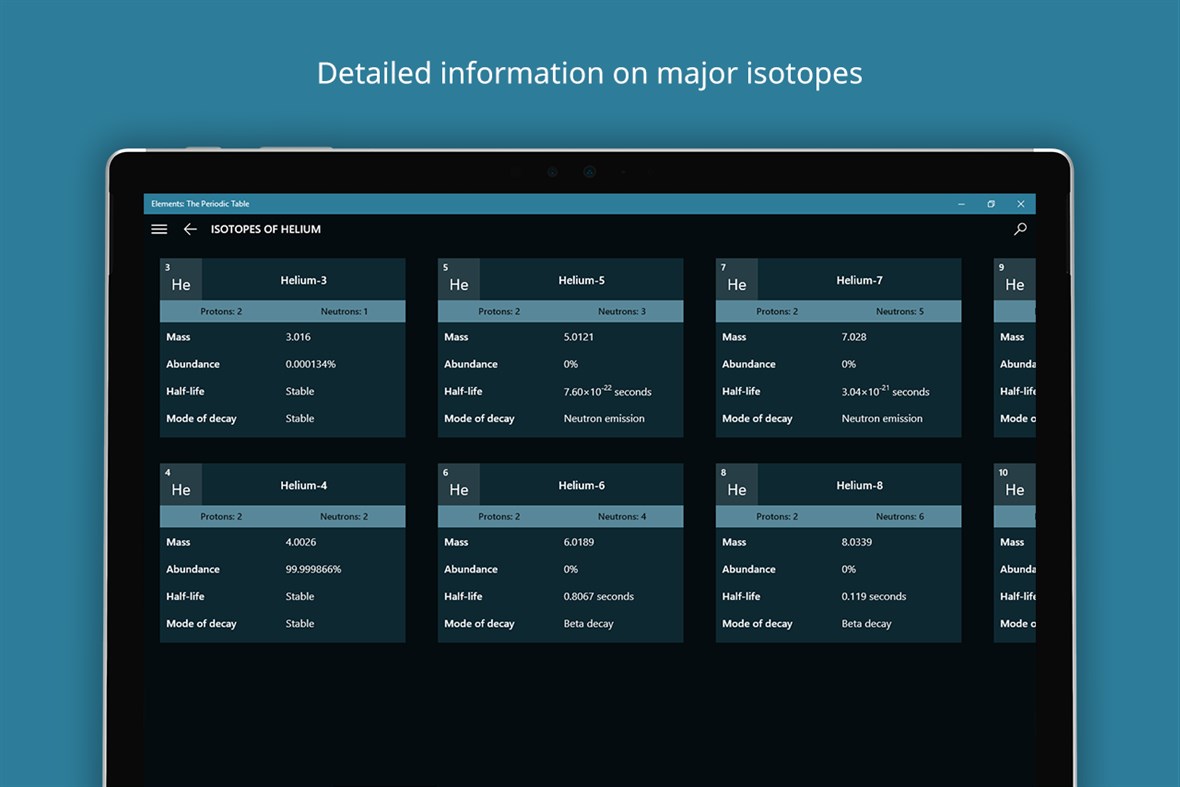Click the mass value 4.0026
The image size is (1180, 787).
tap(300, 542)
